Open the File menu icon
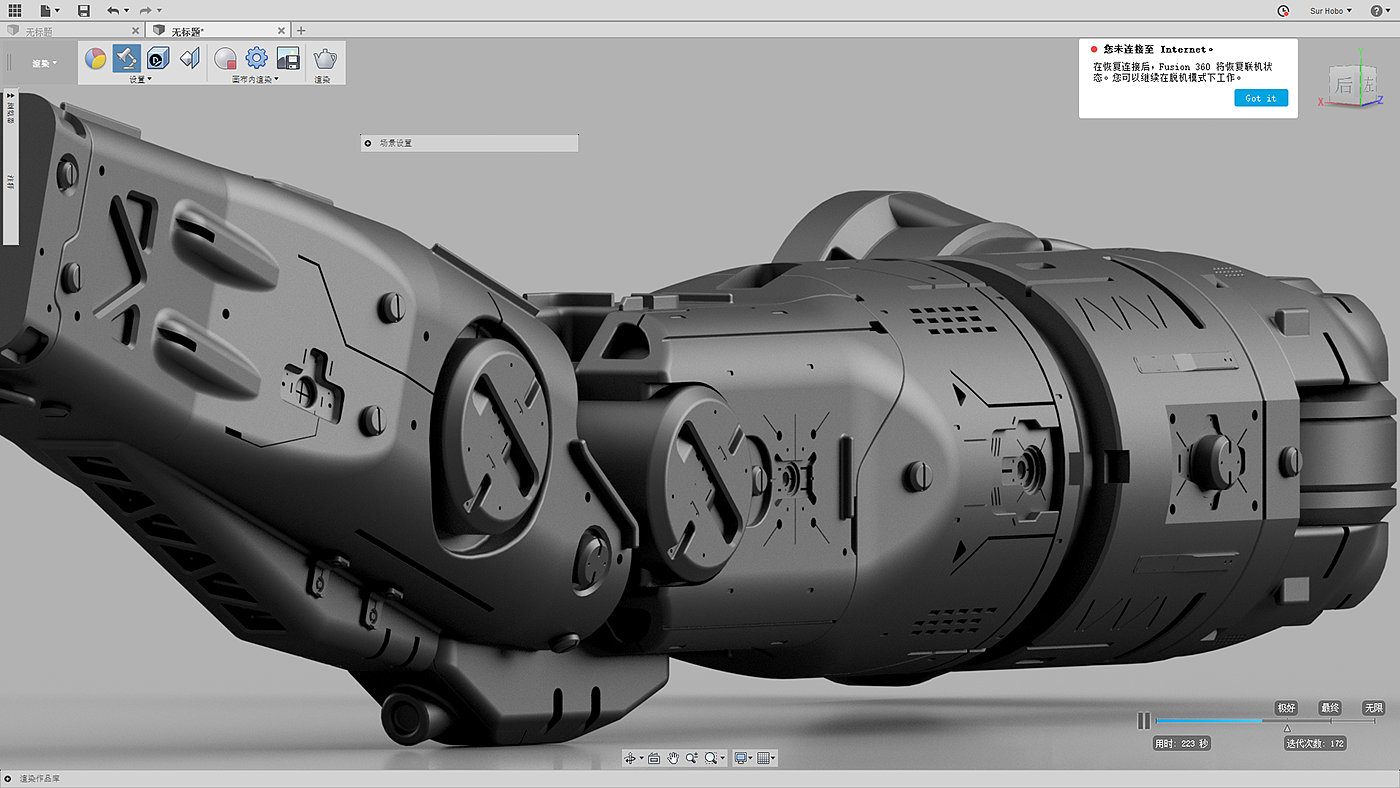The width and height of the screenshot is (1400, 788). pos(49,10)
